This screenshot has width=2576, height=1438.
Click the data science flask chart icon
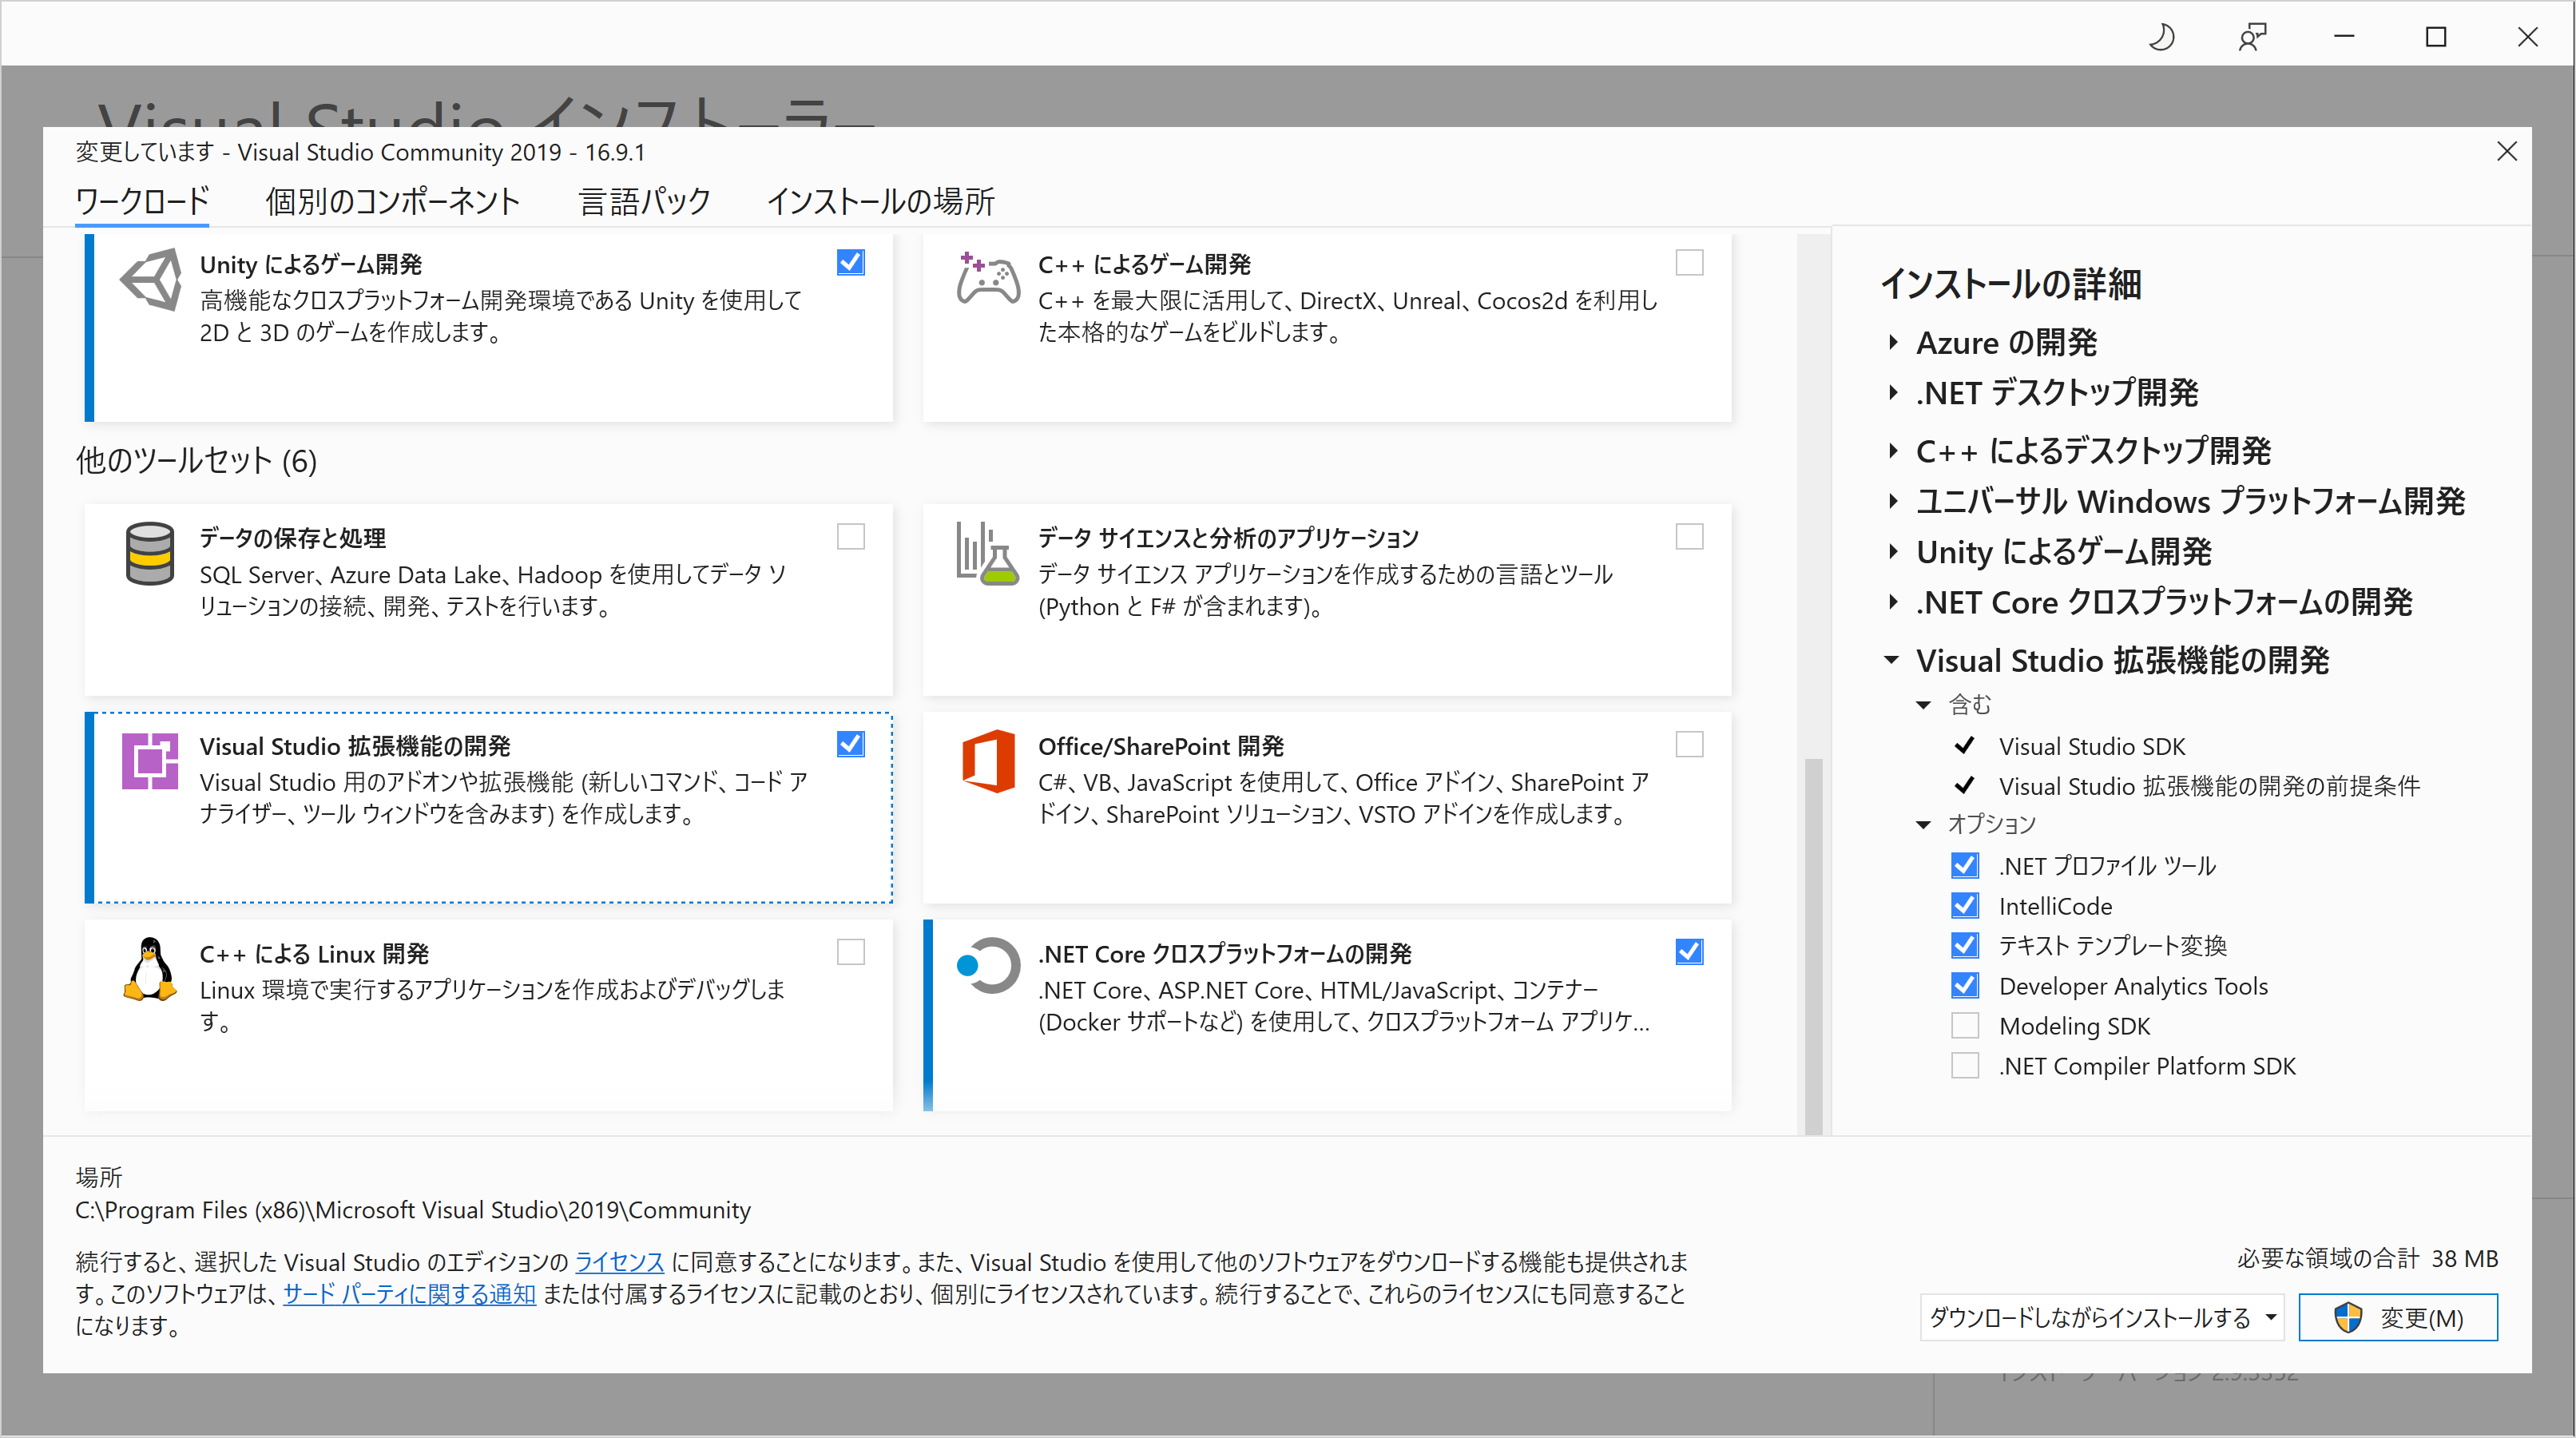(988, 553)
